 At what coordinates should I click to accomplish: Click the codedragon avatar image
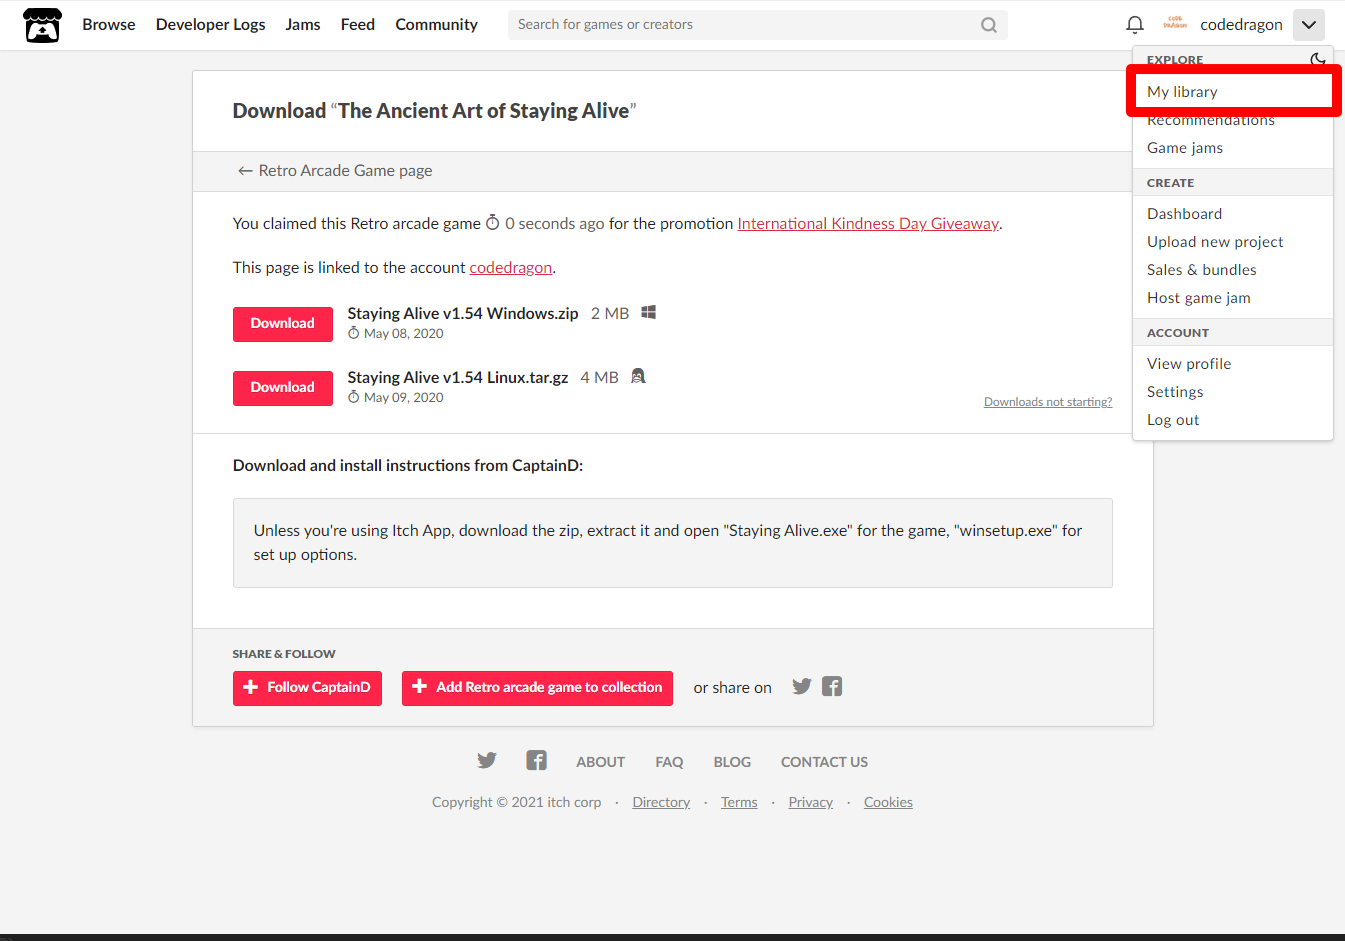tap(1175, 24)
